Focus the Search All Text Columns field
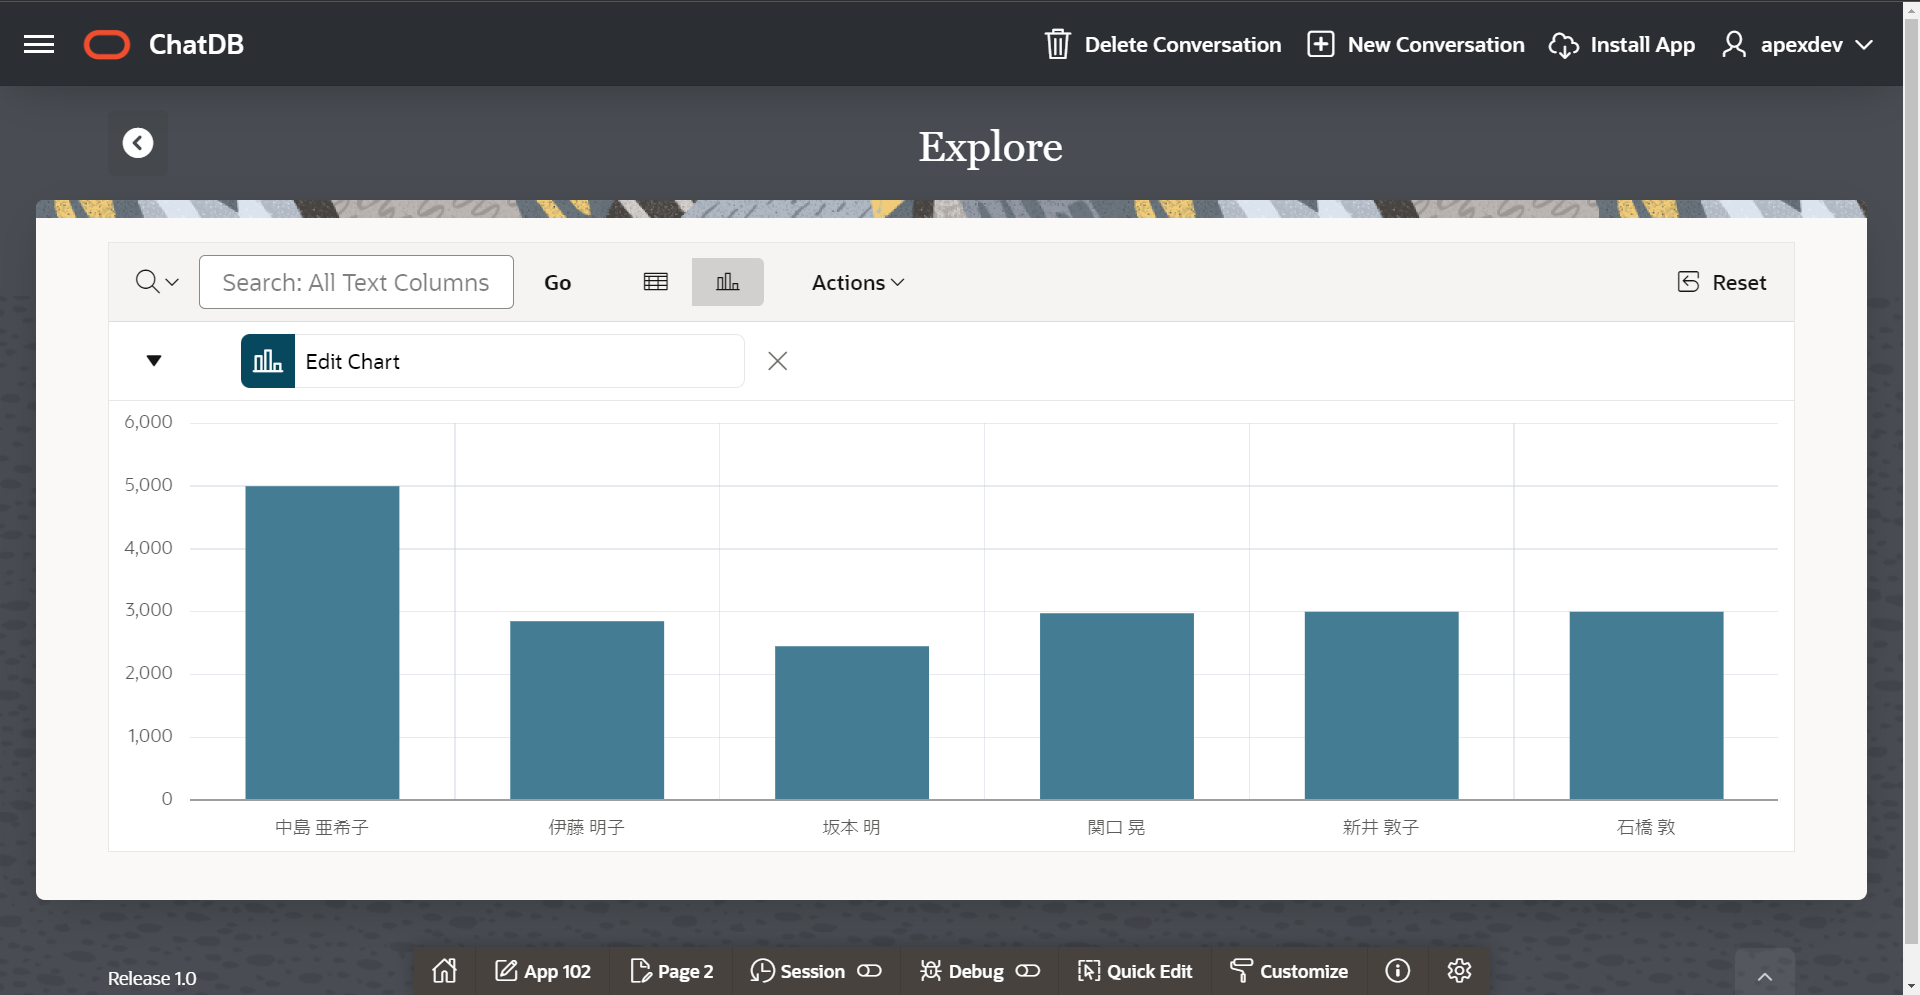Viewport: 1920px width, 995px height. pyautogui.click(x=356, y=282)
